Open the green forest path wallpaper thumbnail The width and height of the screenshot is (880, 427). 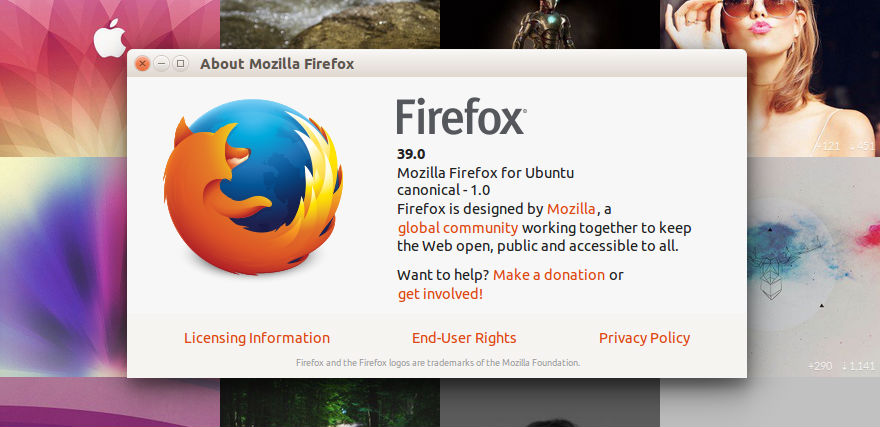pos(330,402)
